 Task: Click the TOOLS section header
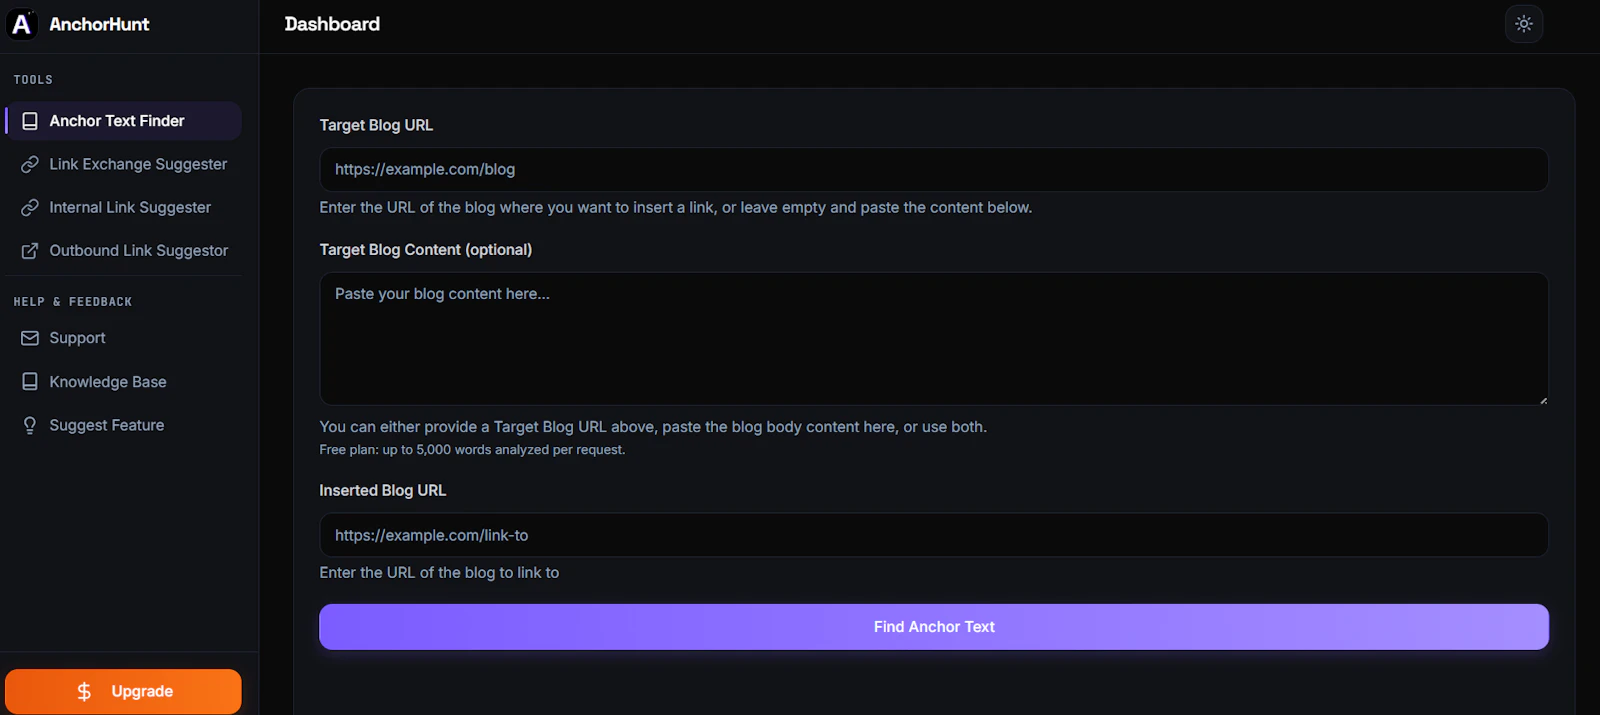[x=33, y=80]
